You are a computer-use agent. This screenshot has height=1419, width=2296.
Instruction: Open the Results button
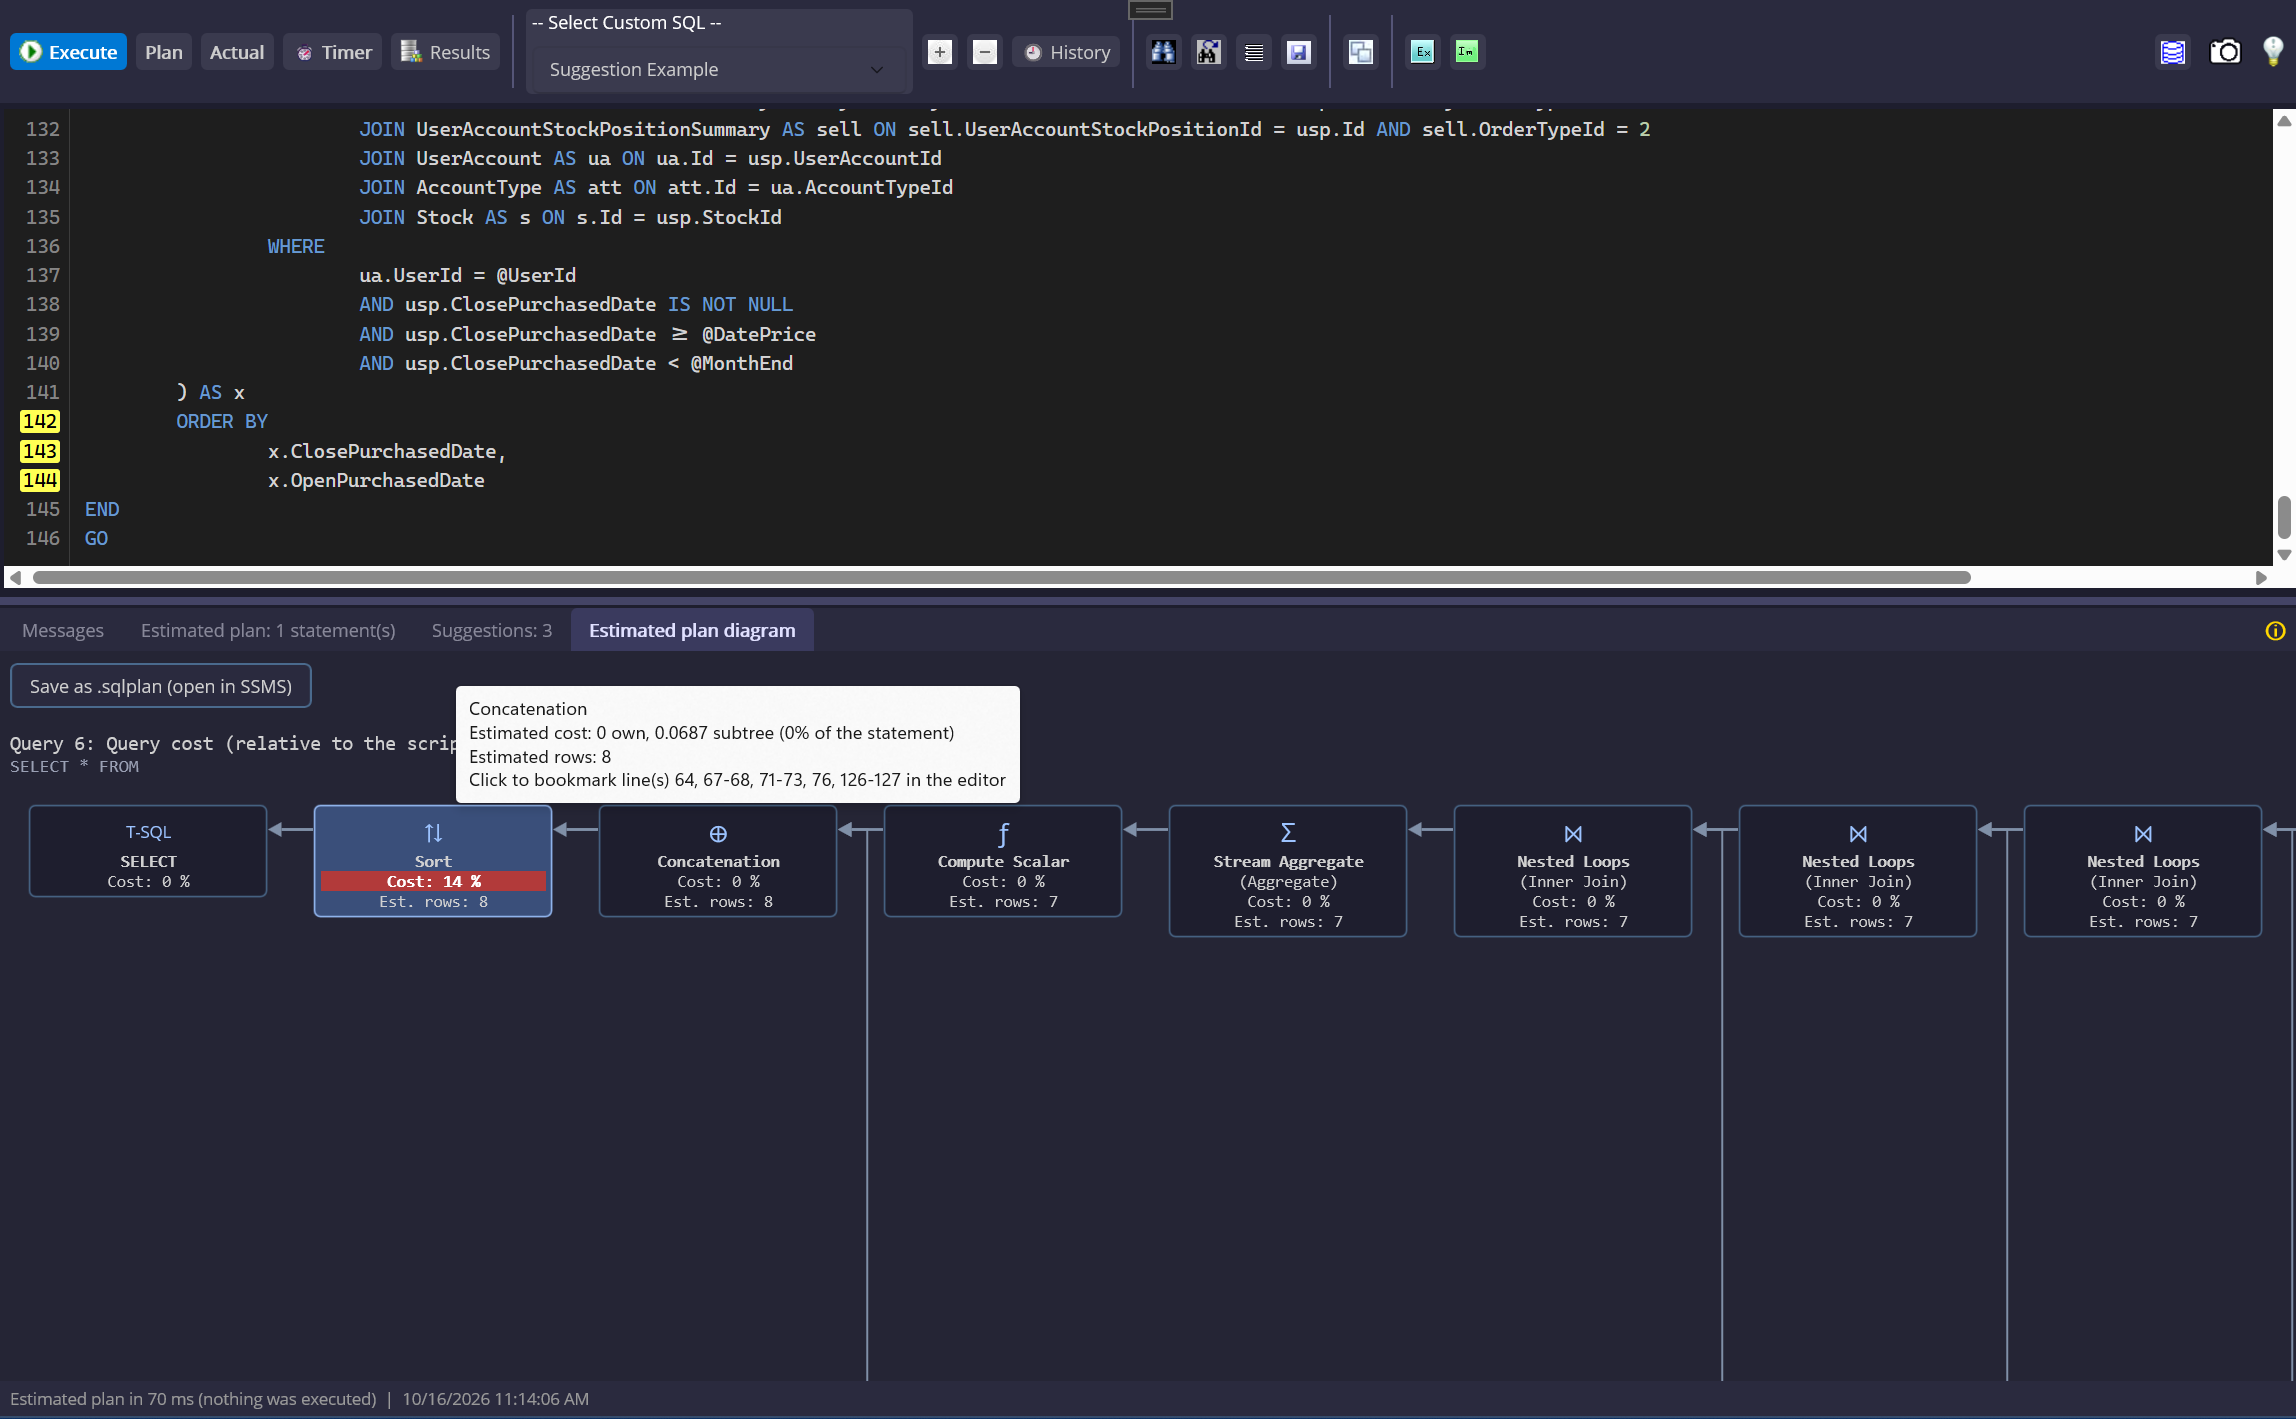click(446, 52)
